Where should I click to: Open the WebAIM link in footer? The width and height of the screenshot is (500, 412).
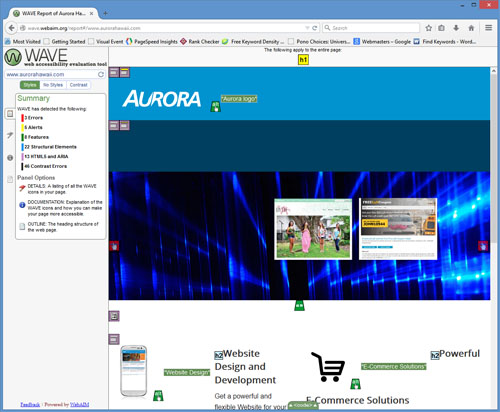click(x=79, y=405)
